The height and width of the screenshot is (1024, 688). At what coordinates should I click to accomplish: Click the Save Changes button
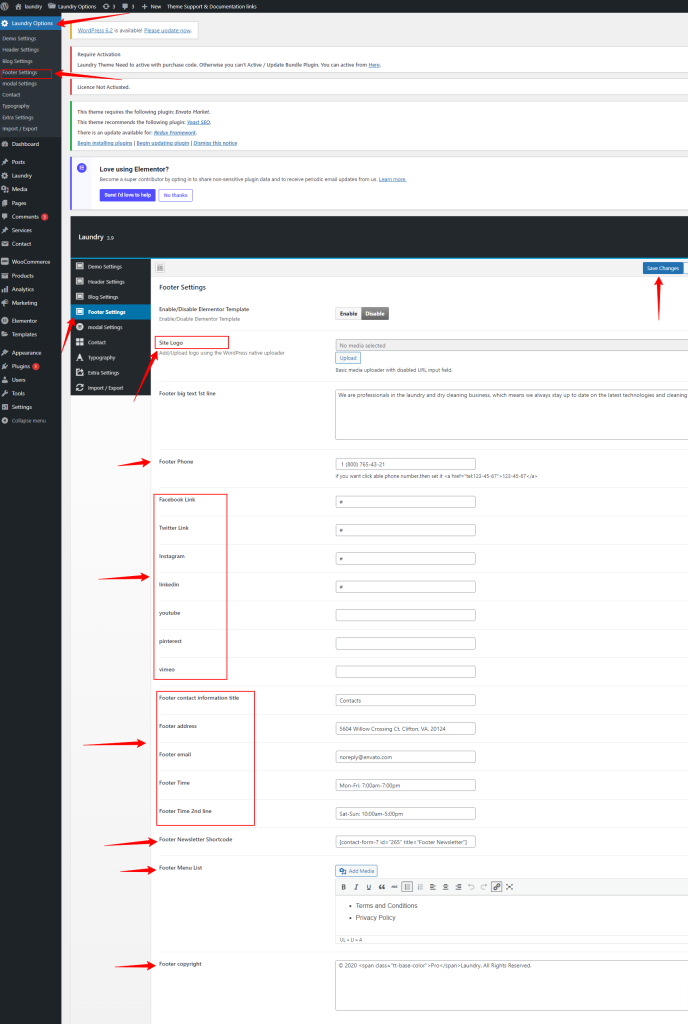(662, 268)
